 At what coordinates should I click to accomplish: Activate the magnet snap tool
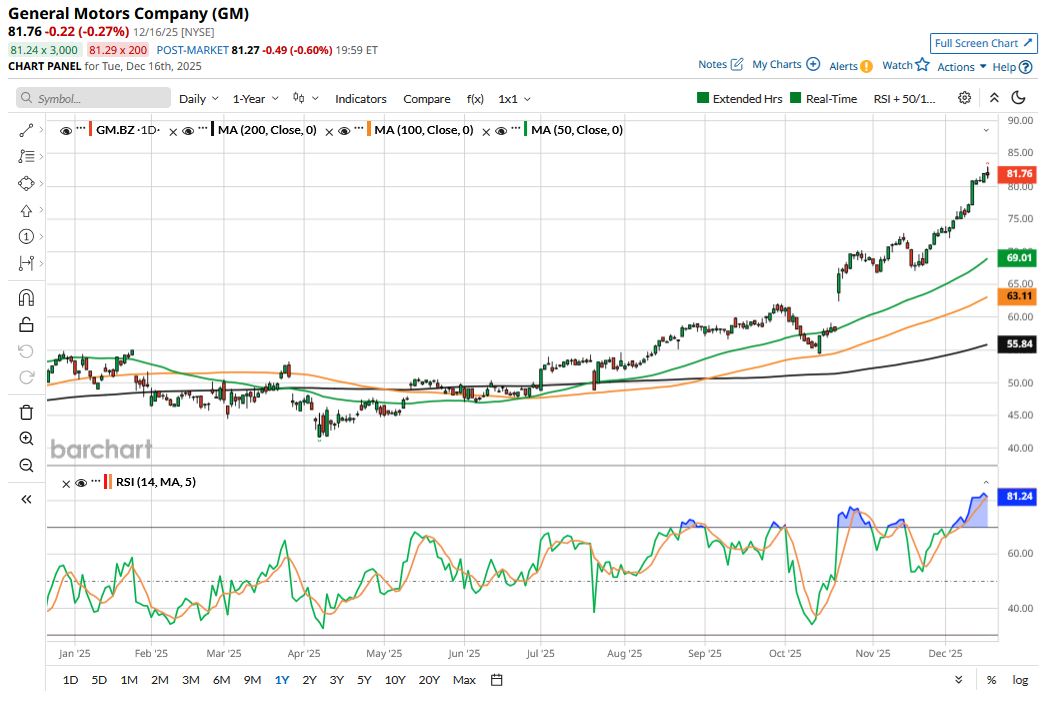click(26, 298)
